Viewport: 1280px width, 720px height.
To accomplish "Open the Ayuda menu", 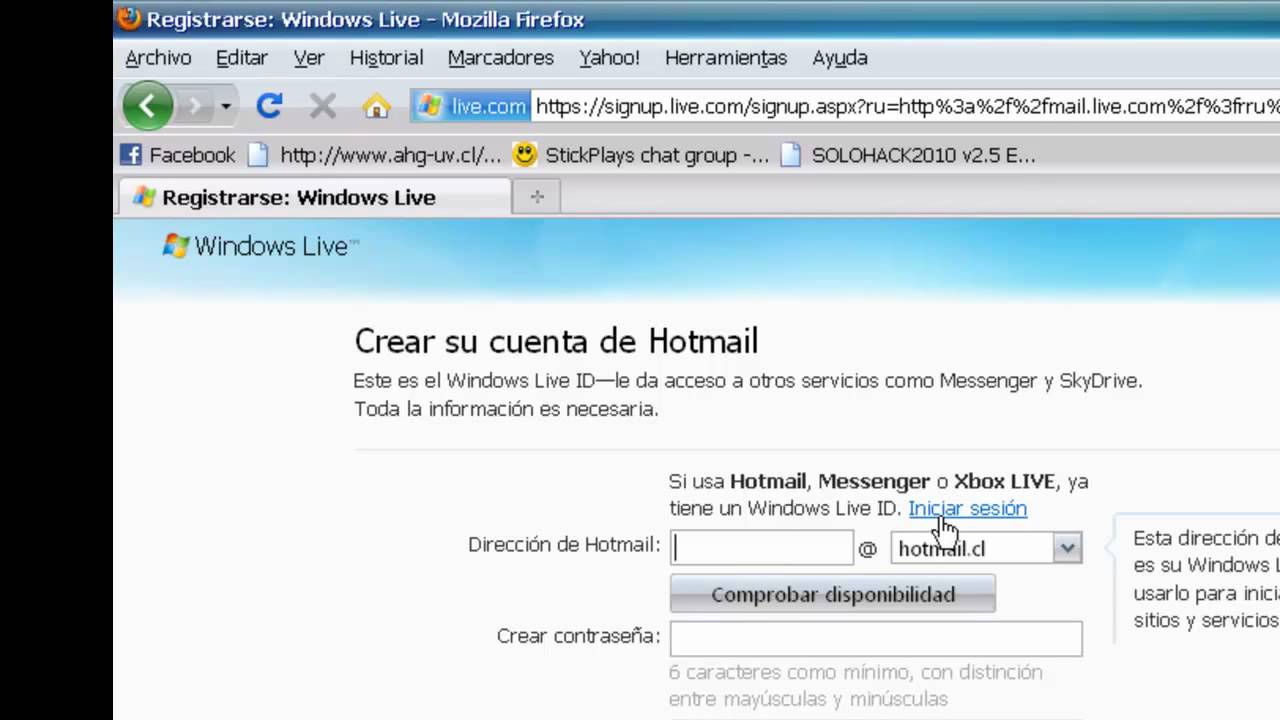I will [x=840, y=58].
